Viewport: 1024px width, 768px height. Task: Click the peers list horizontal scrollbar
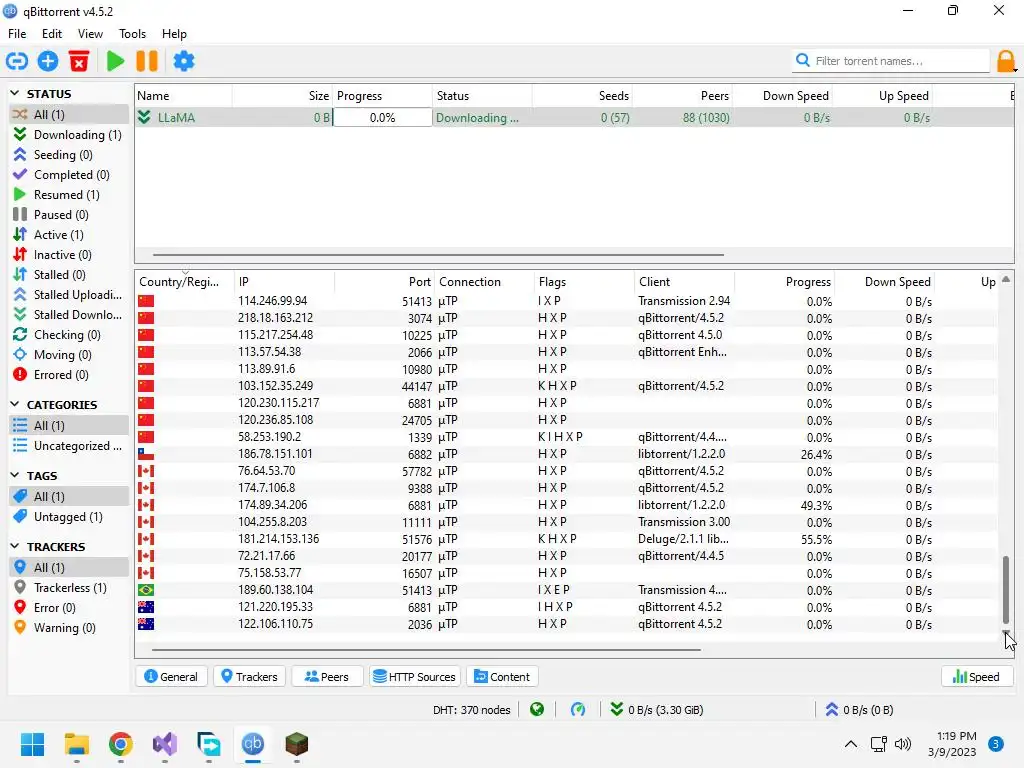(426, 650)
